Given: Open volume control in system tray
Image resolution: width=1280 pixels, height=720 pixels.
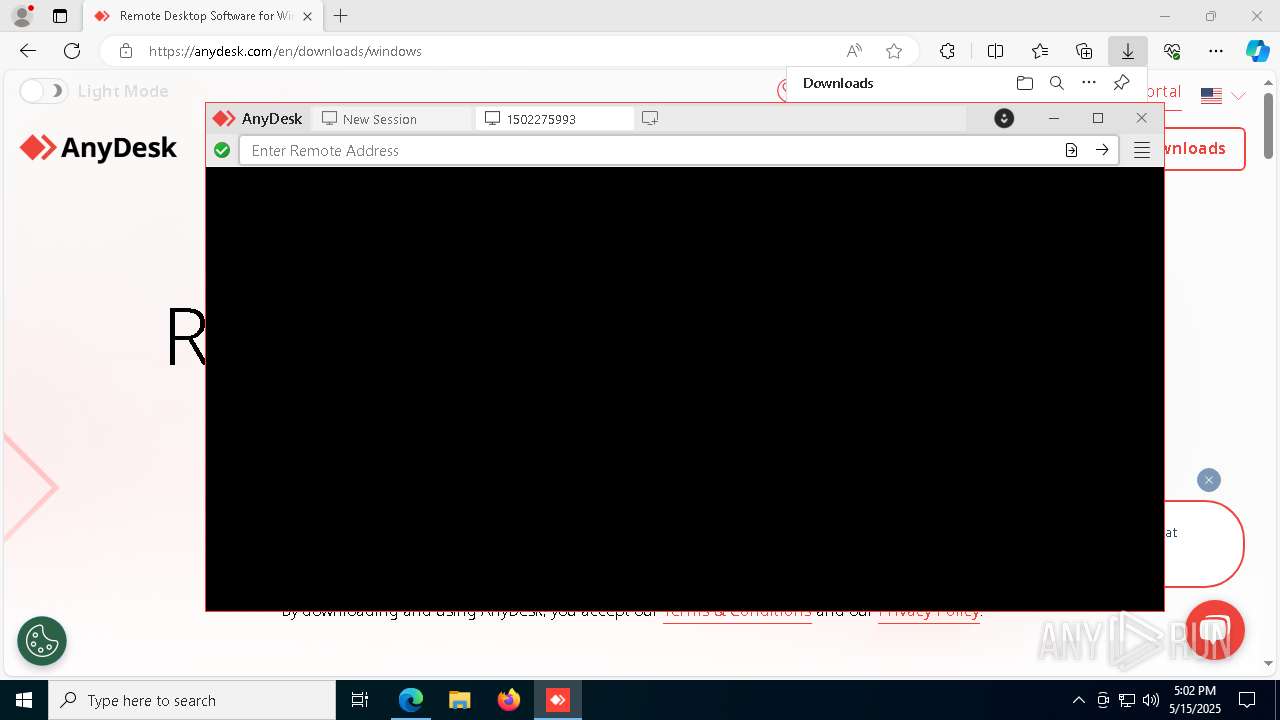Looking at the screenshot, I should click(x=1151, y=700).
